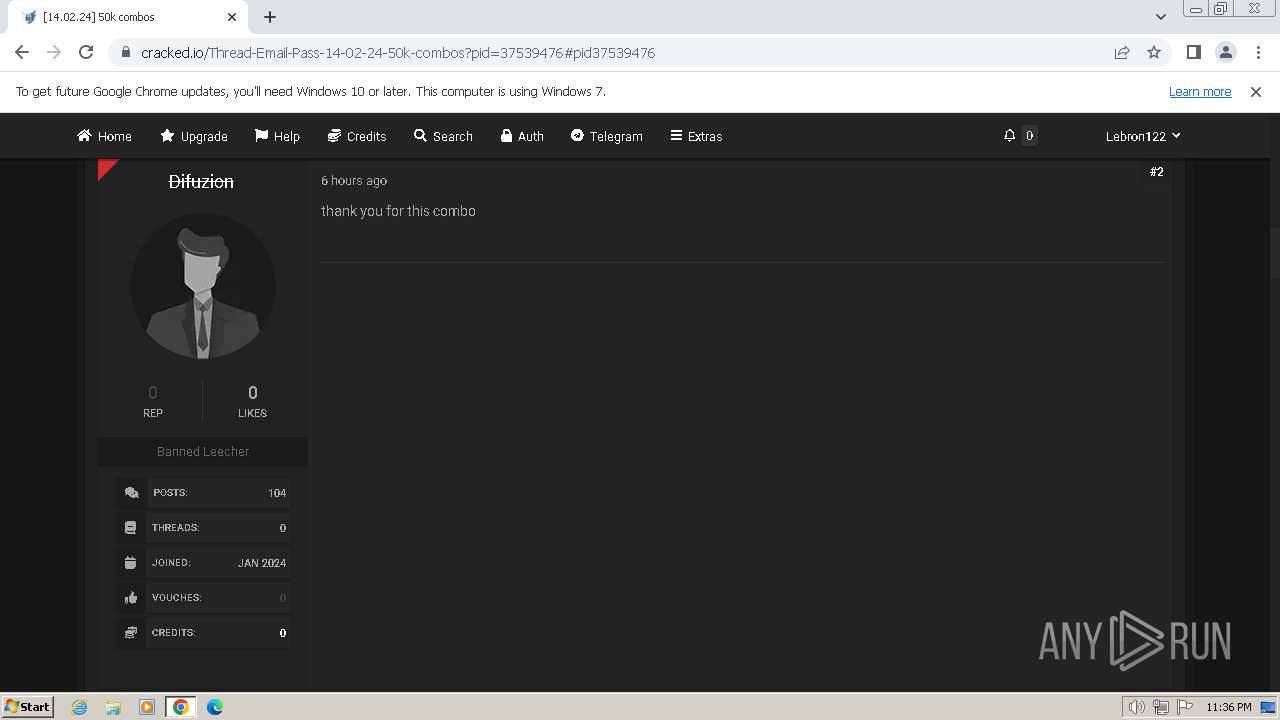Go to Home in site navigation
The image size is (1280, 720).
[104, 136]
